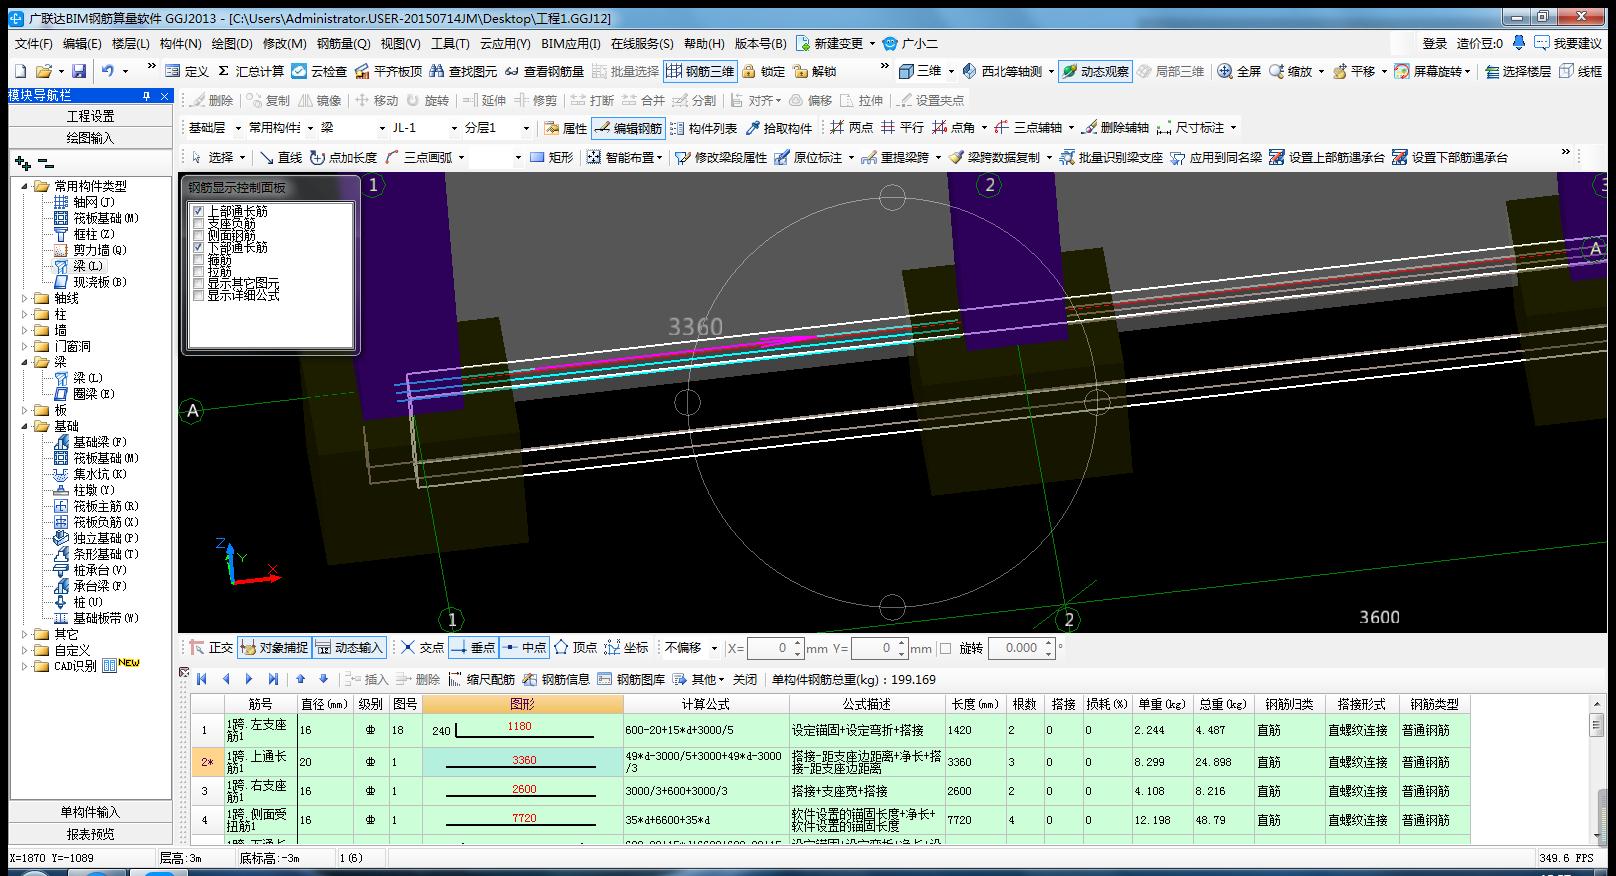The image size is (1616, 876).
Task: Check 显示其它图元 checkbox
Action: [198, 283]
